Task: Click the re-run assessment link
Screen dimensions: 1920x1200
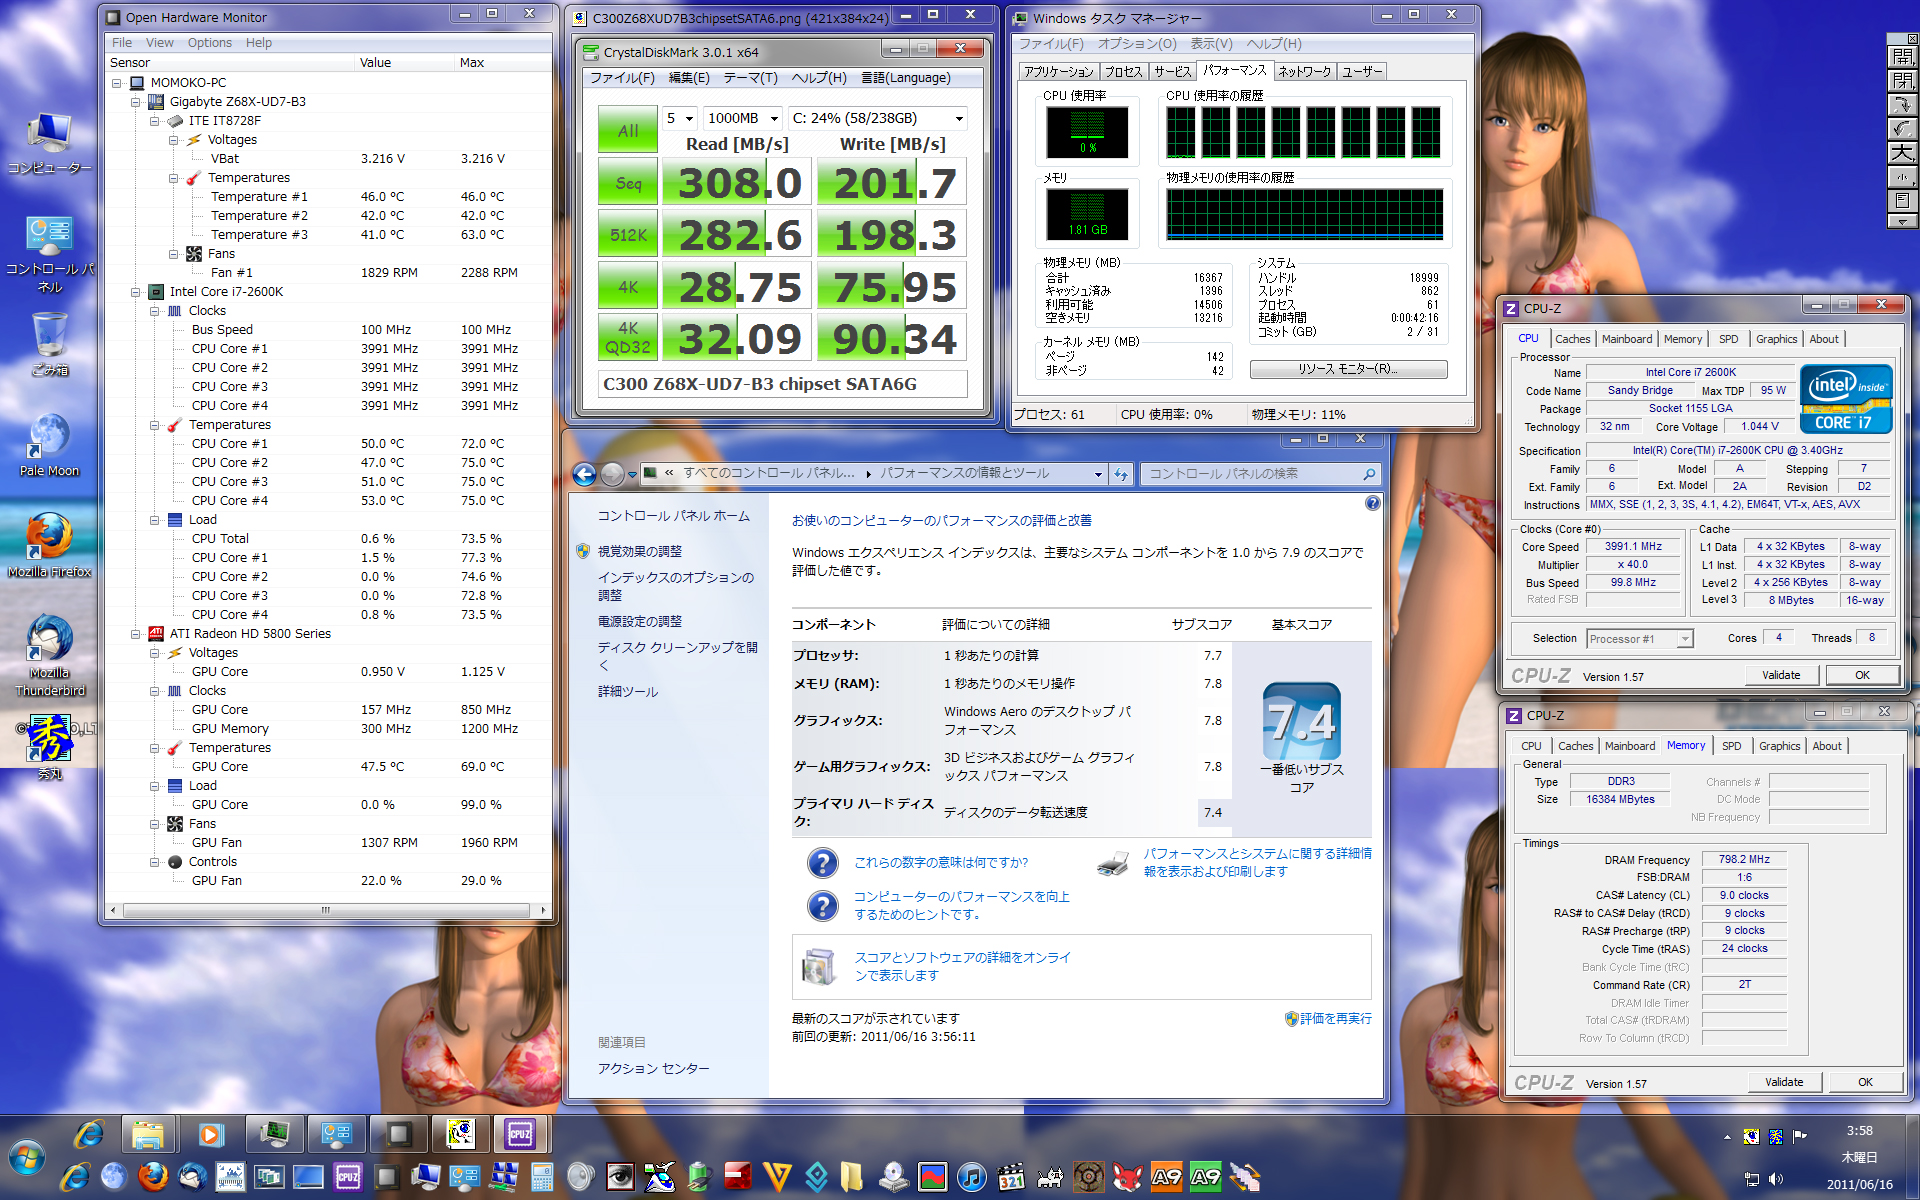Action: [x=1334, y=1018]
